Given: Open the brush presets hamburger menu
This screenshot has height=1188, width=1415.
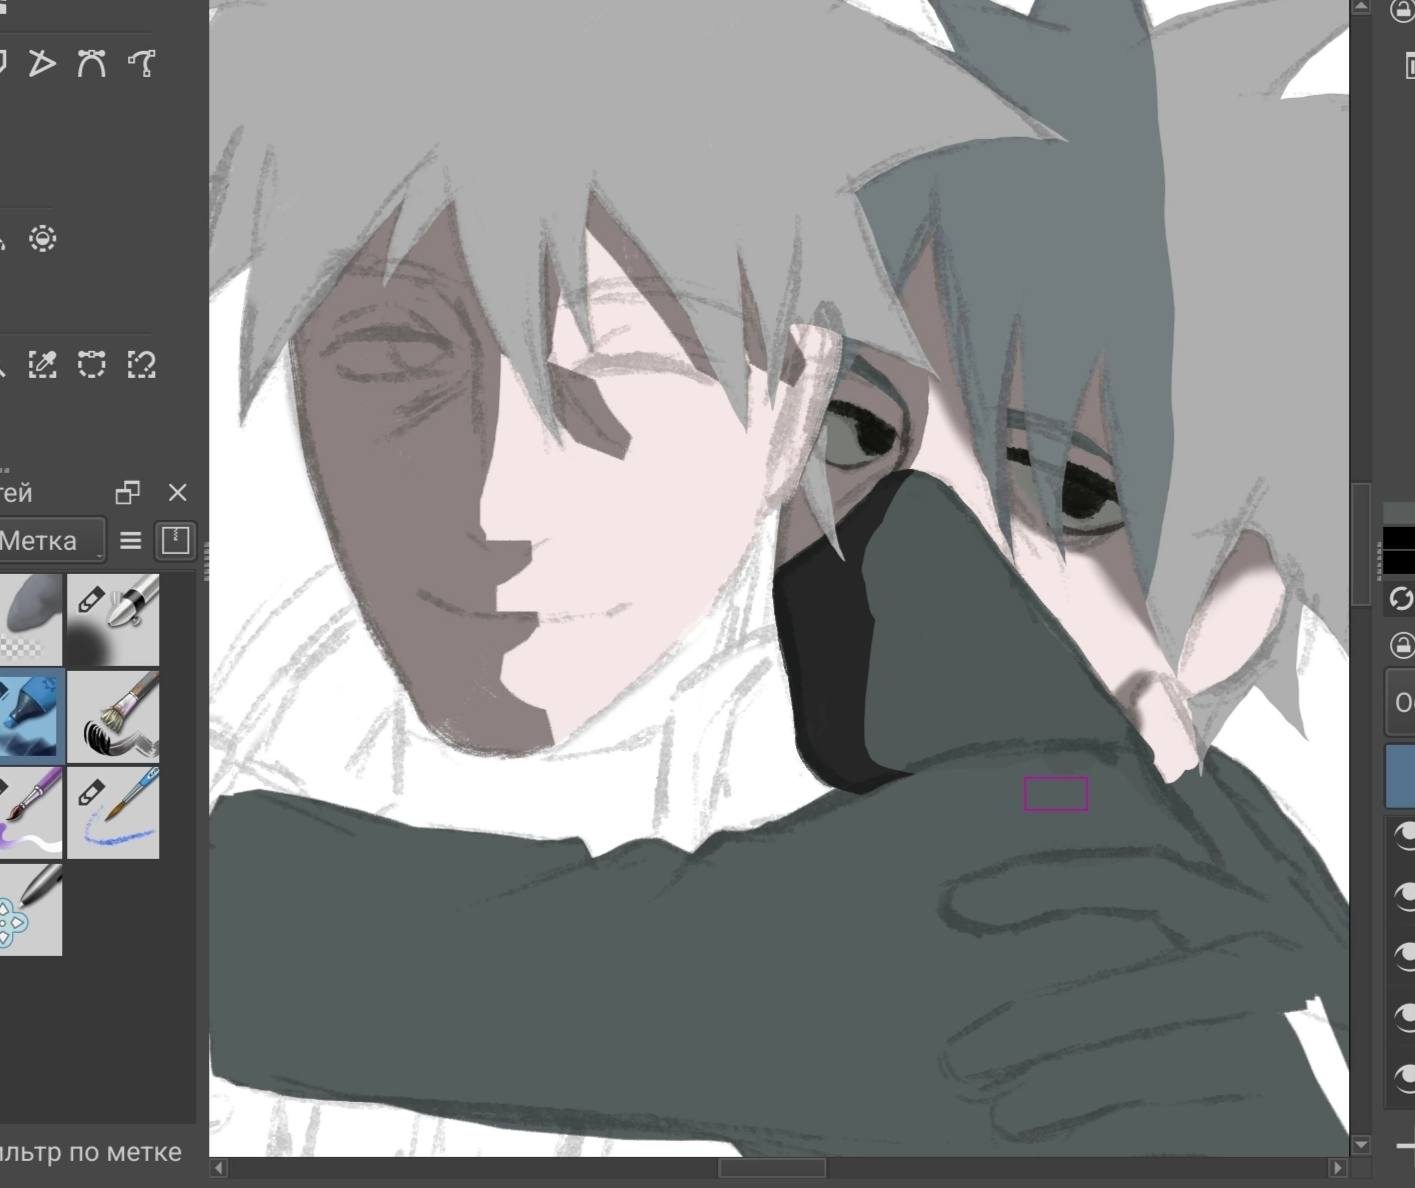Looking at the screenshot, I should pos(130,541).
